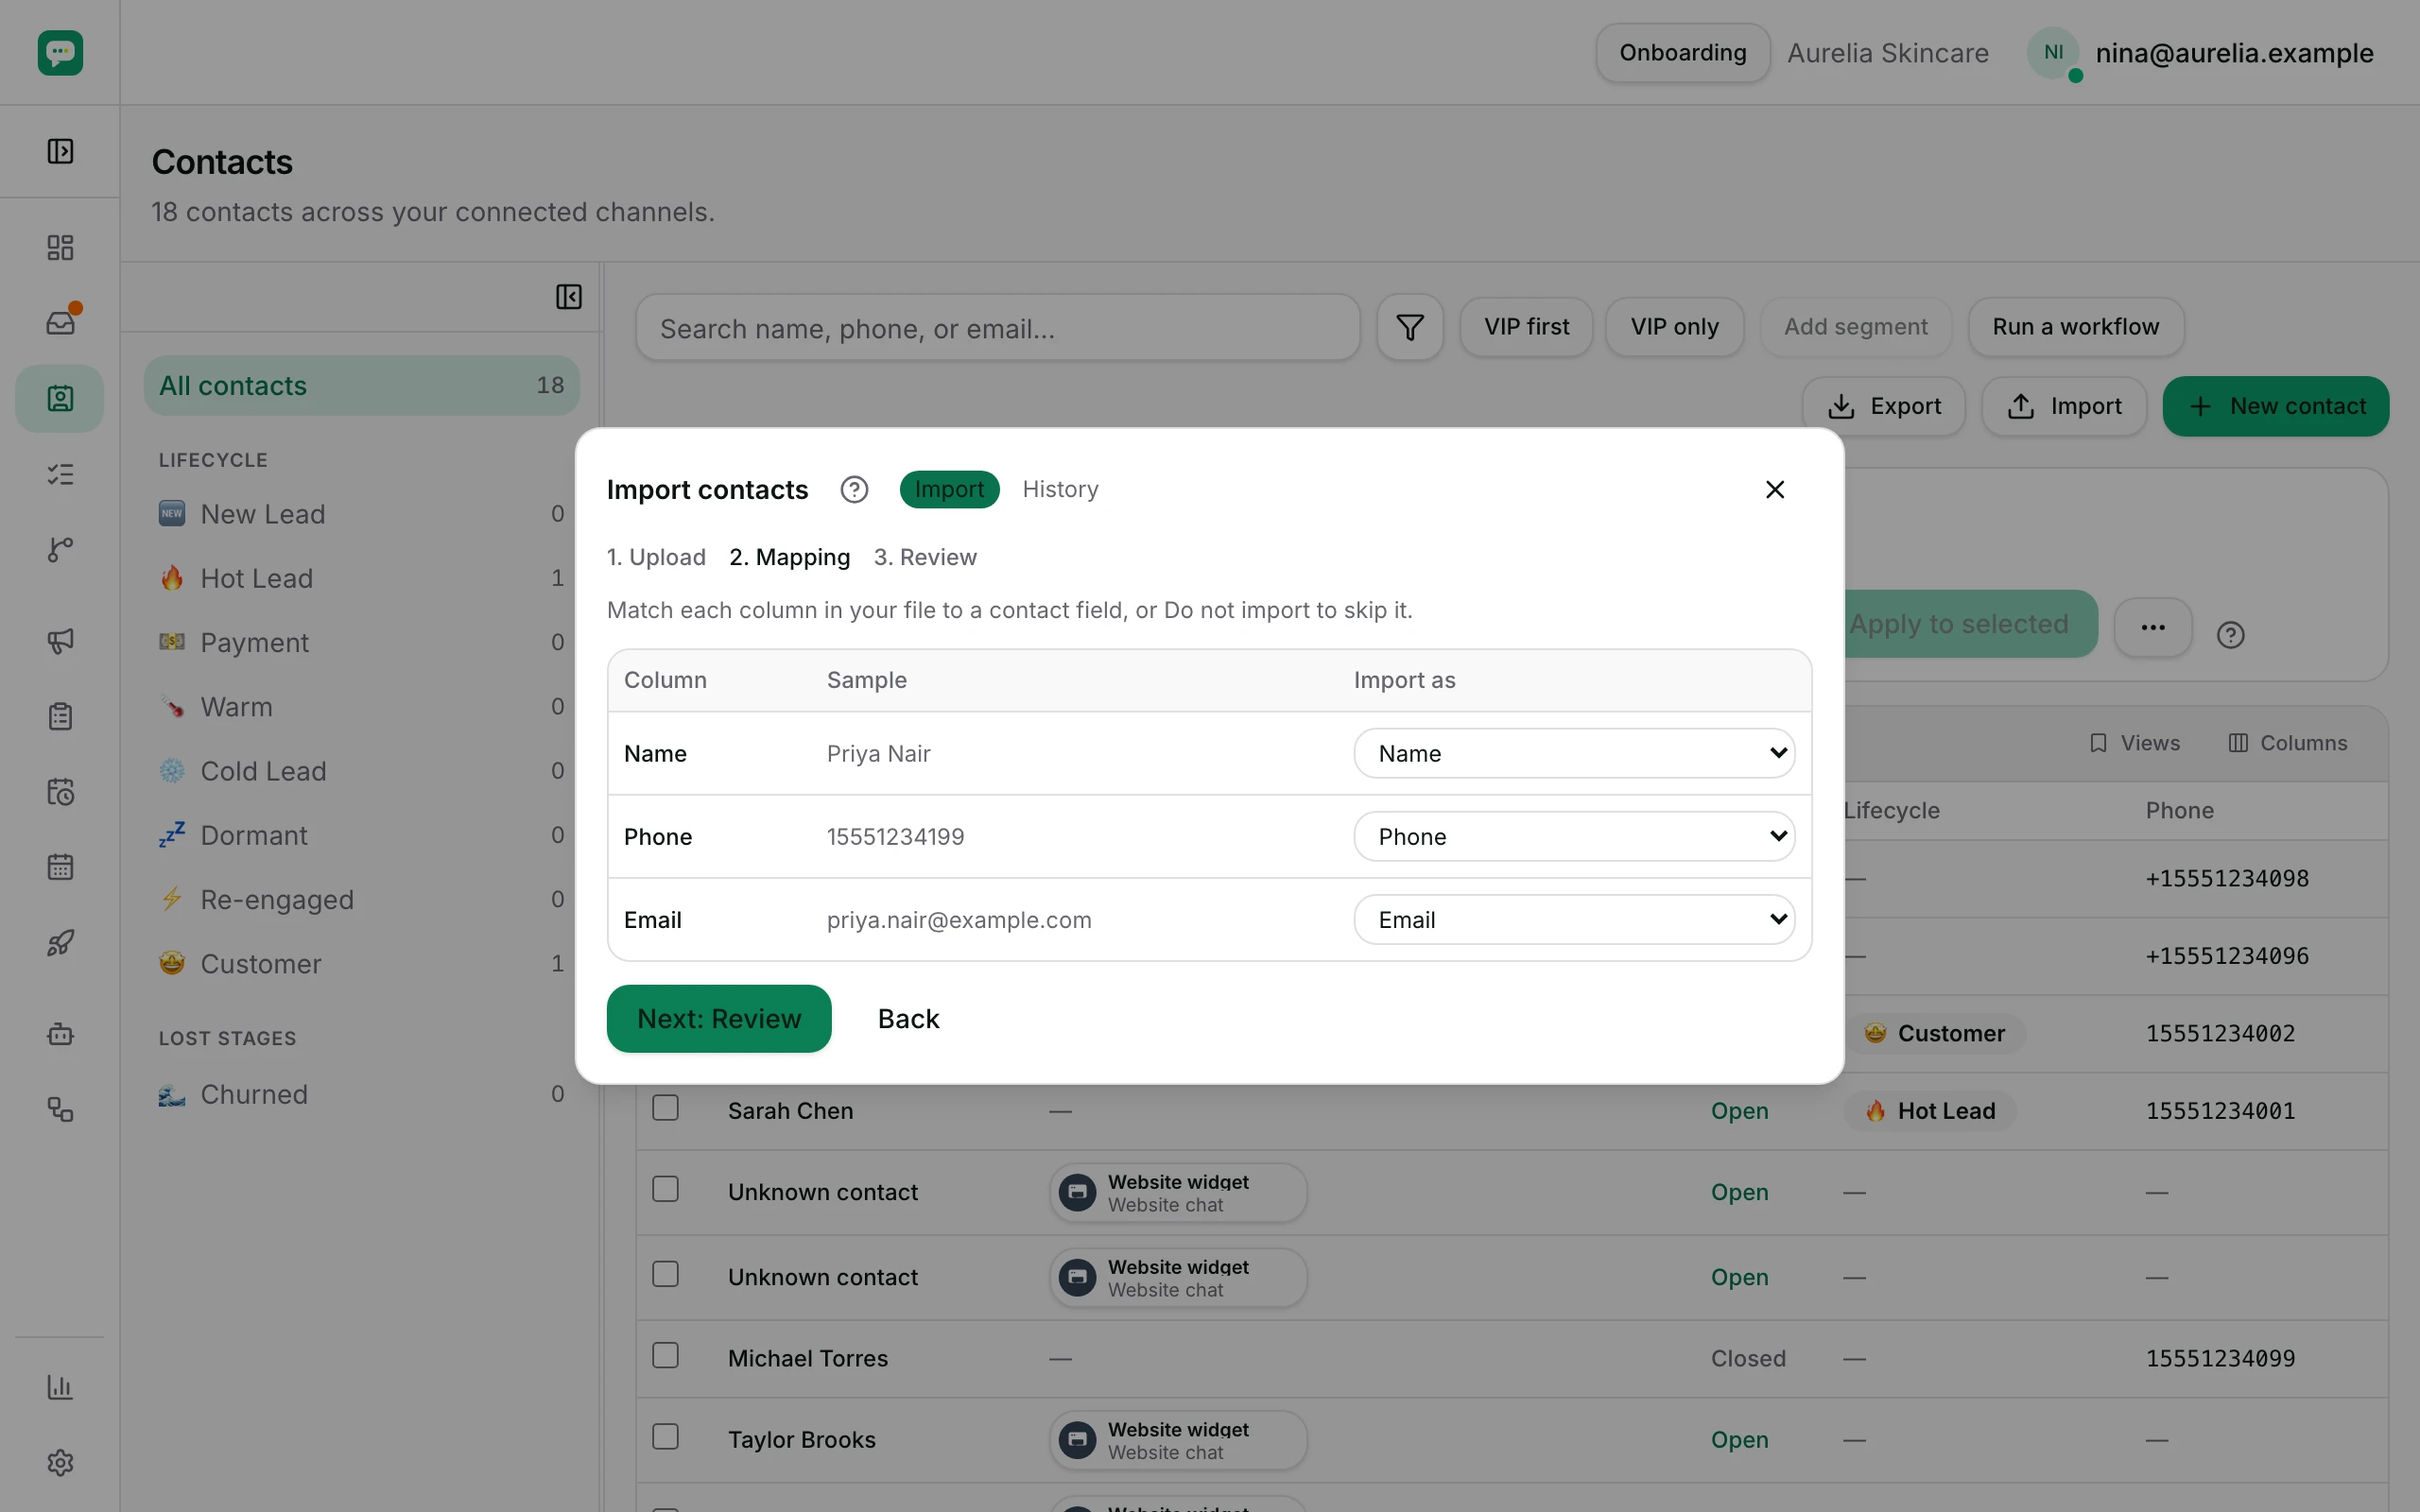This screenshot has height=1512, width=2420.
Task: Open the workflow branch icon in sidebar
Action: pyautogui.click(x=60, y=549)
